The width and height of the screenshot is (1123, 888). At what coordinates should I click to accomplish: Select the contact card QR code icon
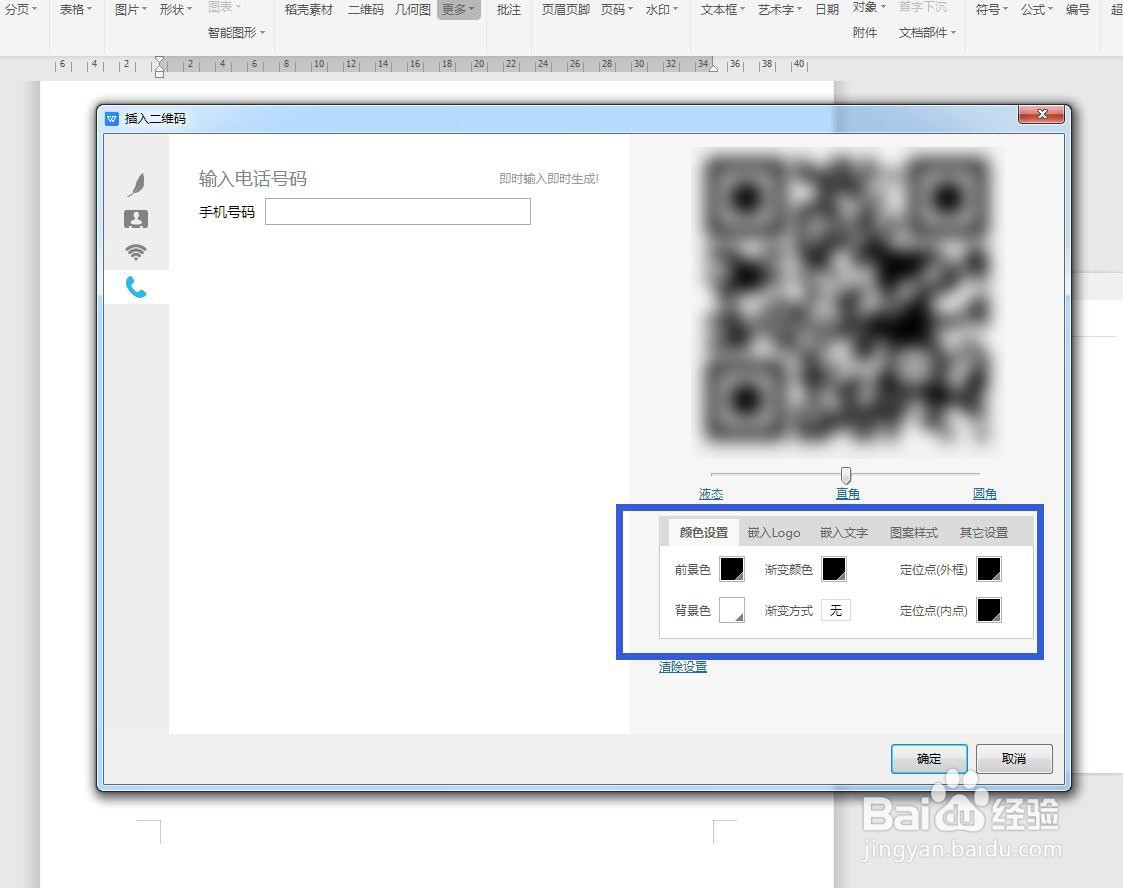[136, 218]
